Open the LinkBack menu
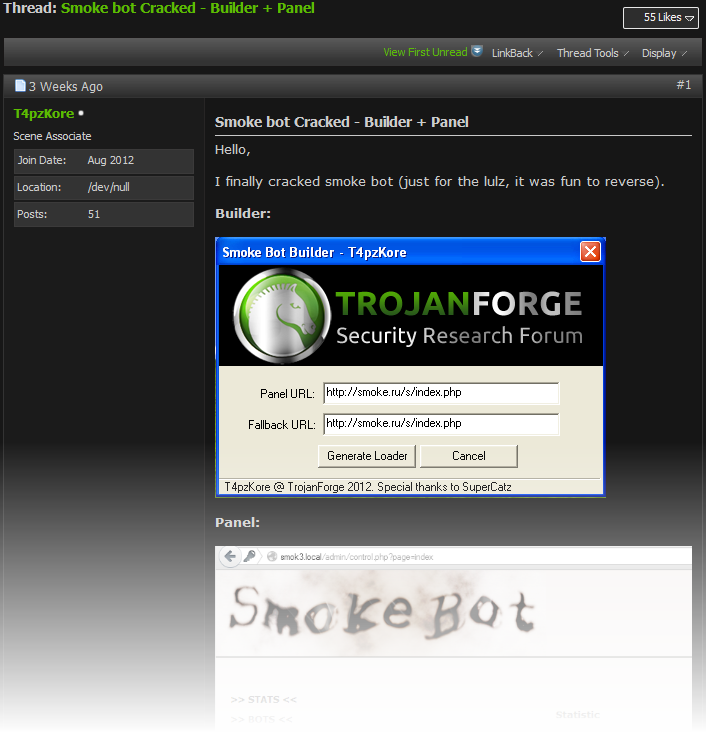 (517, 53)
